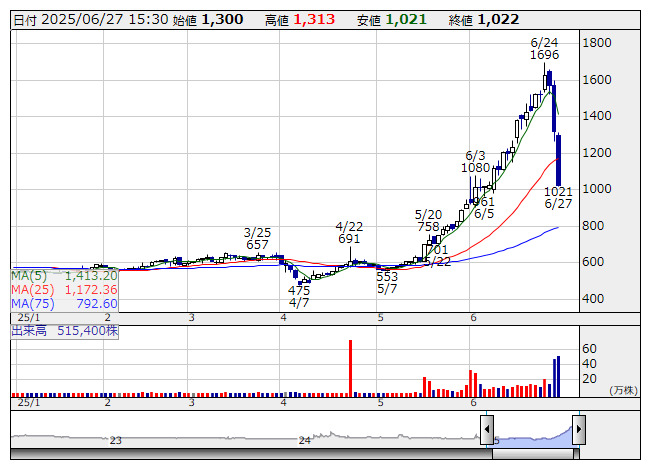This screenshot has width=653, height=470.
Task: Select the MA(75) legend entry
Action: coord(65,304)
